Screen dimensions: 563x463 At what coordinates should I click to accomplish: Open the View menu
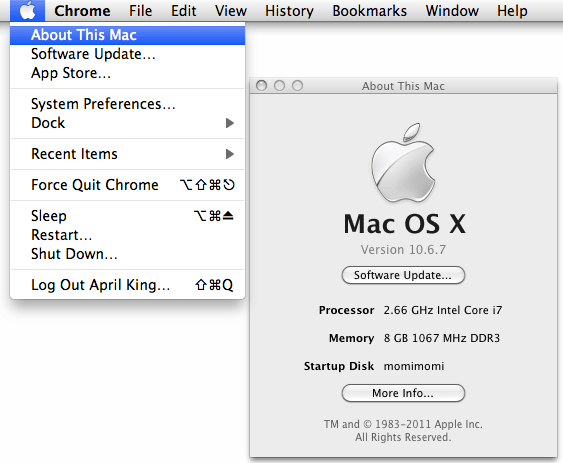click(231, 11)
